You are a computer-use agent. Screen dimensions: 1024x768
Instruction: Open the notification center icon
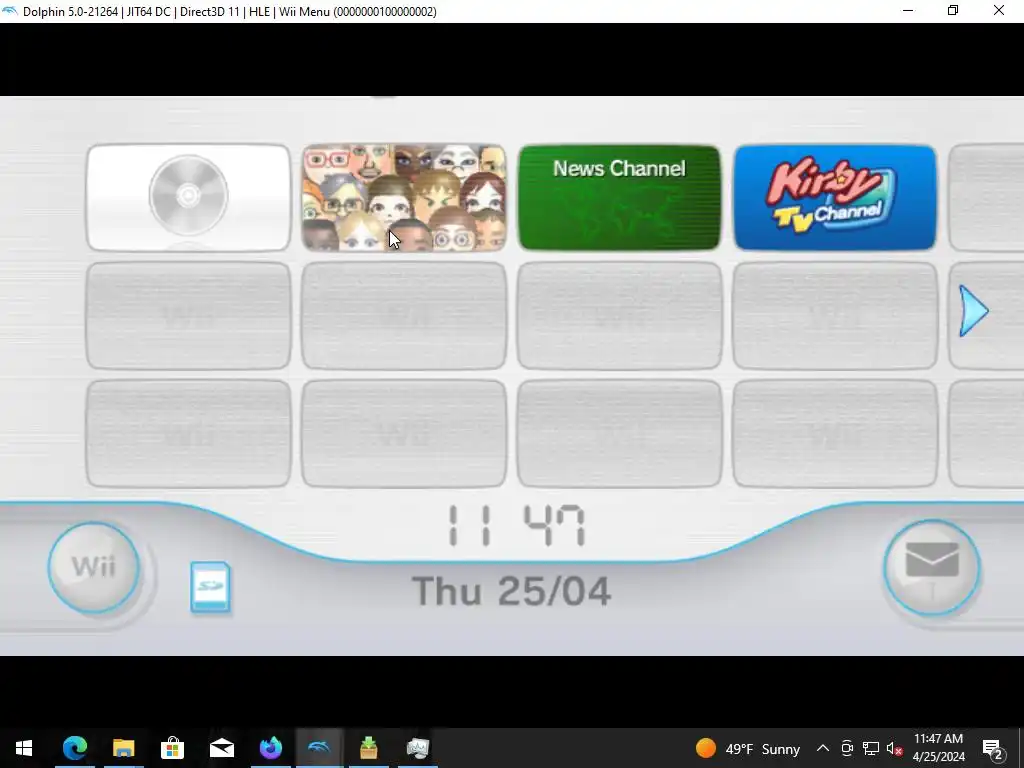point(993,748)
